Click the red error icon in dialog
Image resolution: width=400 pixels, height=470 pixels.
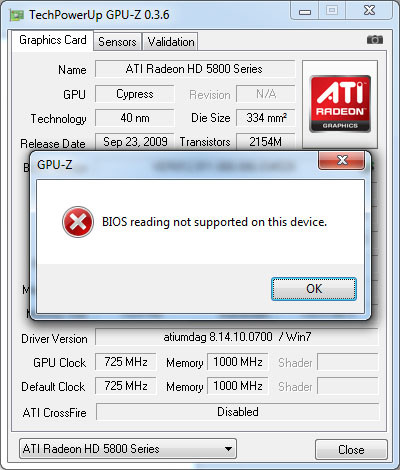[x=78, y=222]
